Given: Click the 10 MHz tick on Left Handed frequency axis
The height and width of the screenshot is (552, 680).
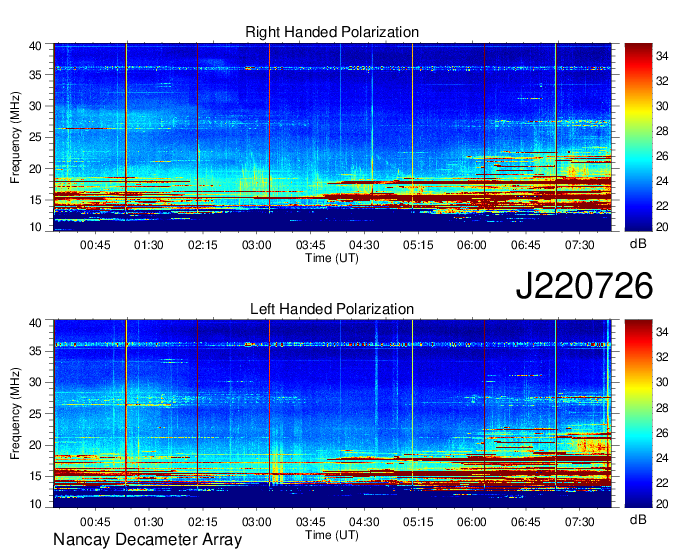Looking at the screenshot, I should tap(36, 503).
